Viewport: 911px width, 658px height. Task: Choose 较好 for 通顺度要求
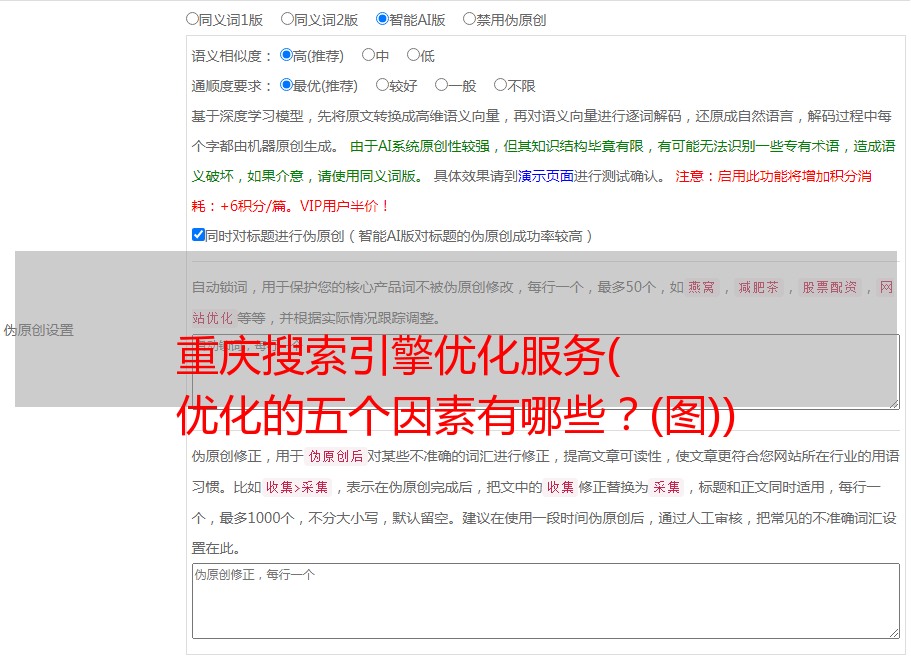coord(382,85)
